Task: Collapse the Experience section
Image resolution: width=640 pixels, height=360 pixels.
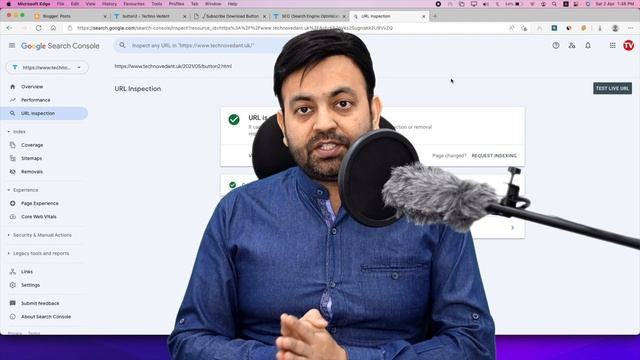Action: point(9,190)
